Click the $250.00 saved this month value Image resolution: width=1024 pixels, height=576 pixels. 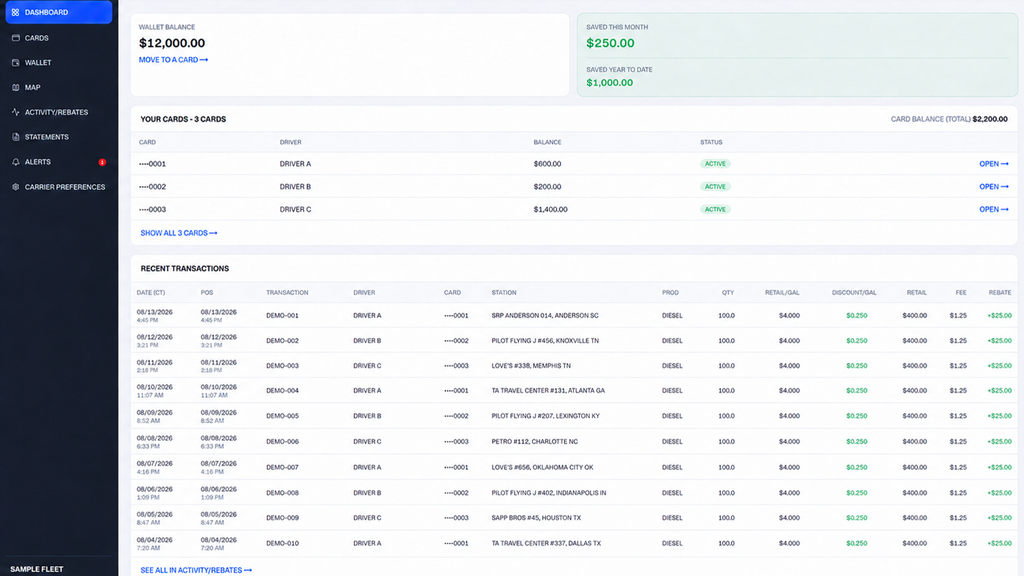[610, 43]
